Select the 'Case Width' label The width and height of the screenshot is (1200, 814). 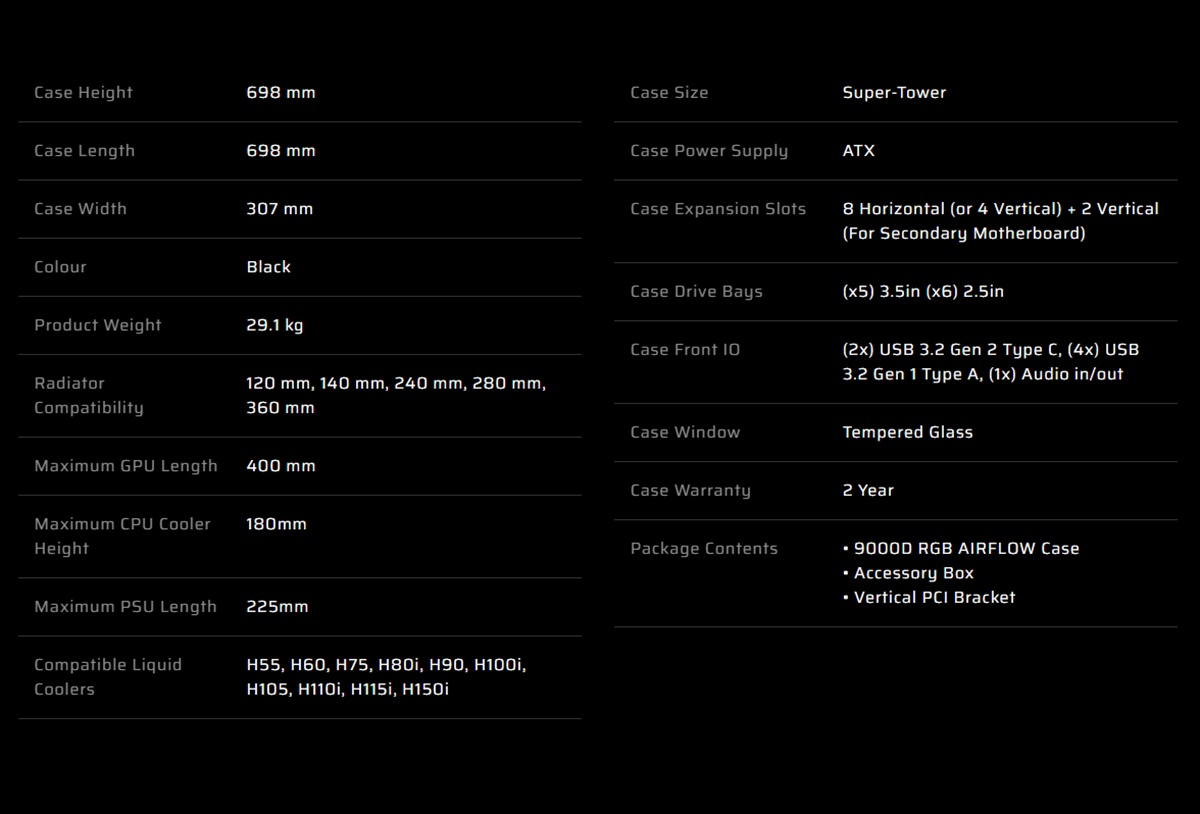click(x=80, y=209)
